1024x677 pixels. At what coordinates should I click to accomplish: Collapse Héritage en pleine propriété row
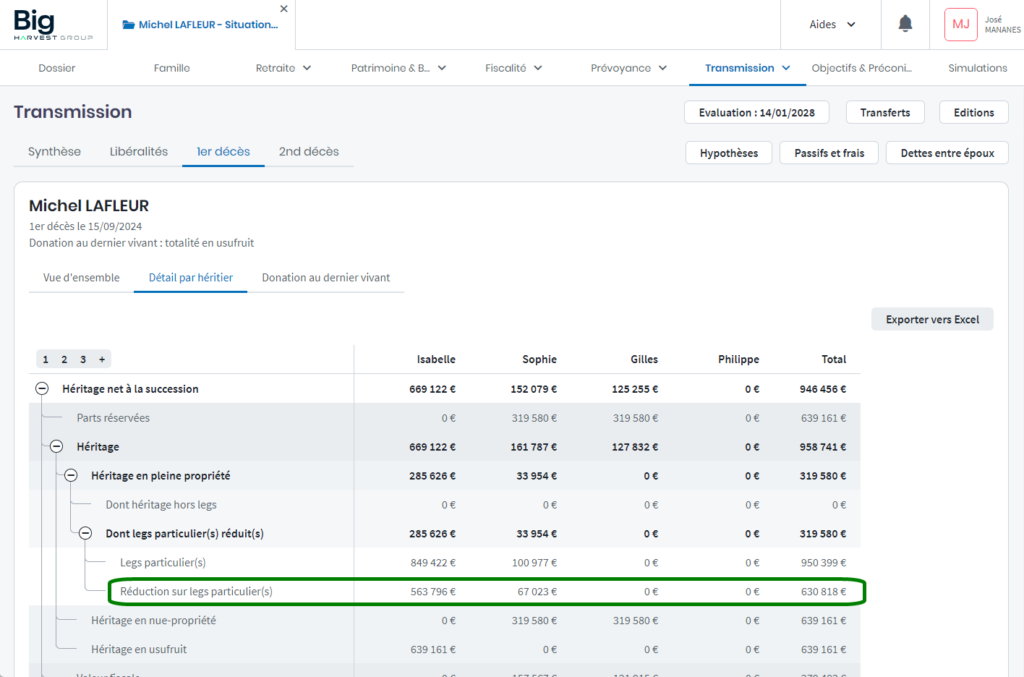(x=71, y=476)
